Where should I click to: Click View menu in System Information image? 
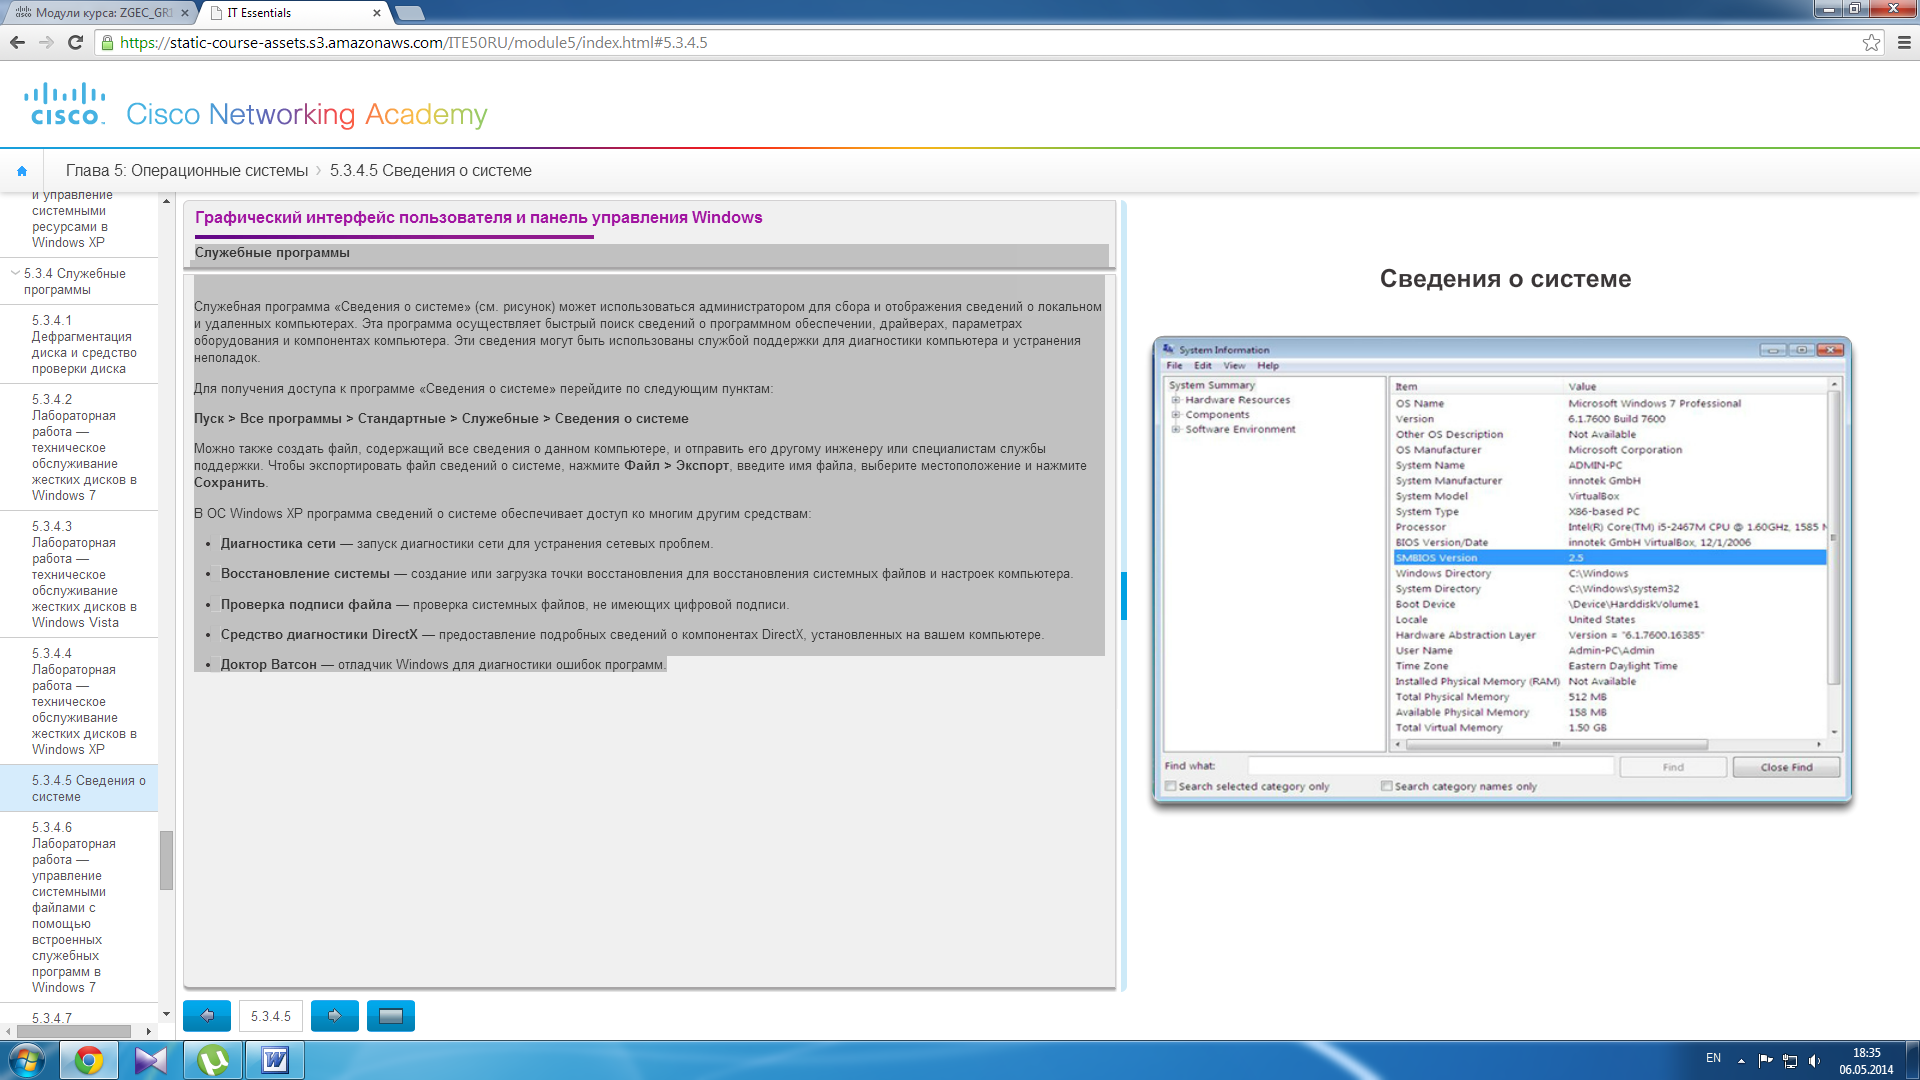pos(1235,366)
